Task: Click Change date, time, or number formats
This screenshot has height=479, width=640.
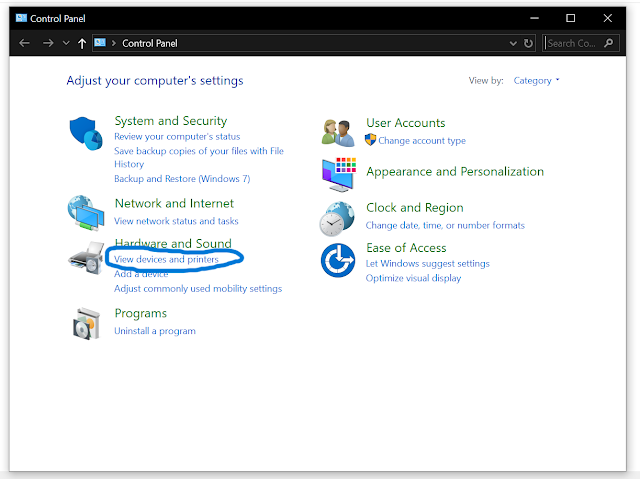Action: [x=445, y=225]
